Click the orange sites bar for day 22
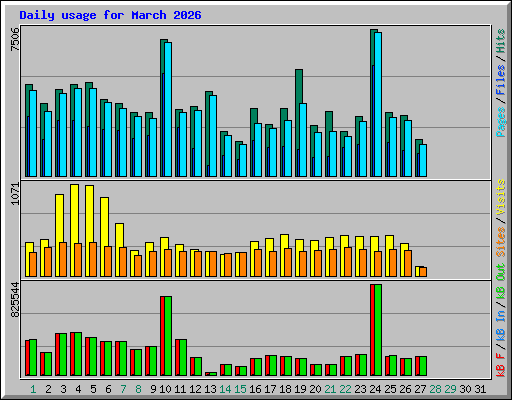The width and height of the screenshot is (512, 400). [x=348, y=262]
